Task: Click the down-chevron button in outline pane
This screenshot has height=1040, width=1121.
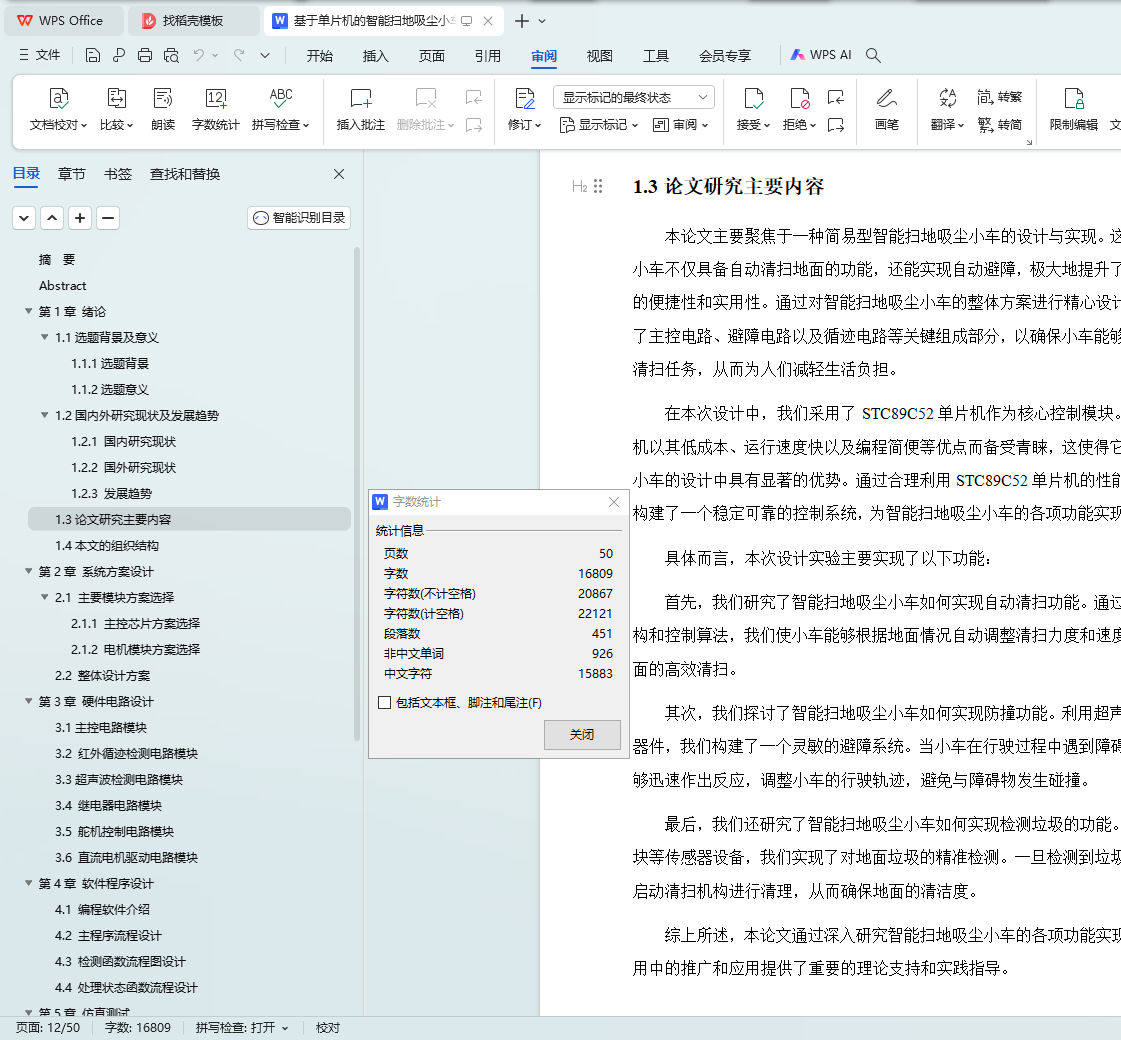Action: [x=24, y=218]
